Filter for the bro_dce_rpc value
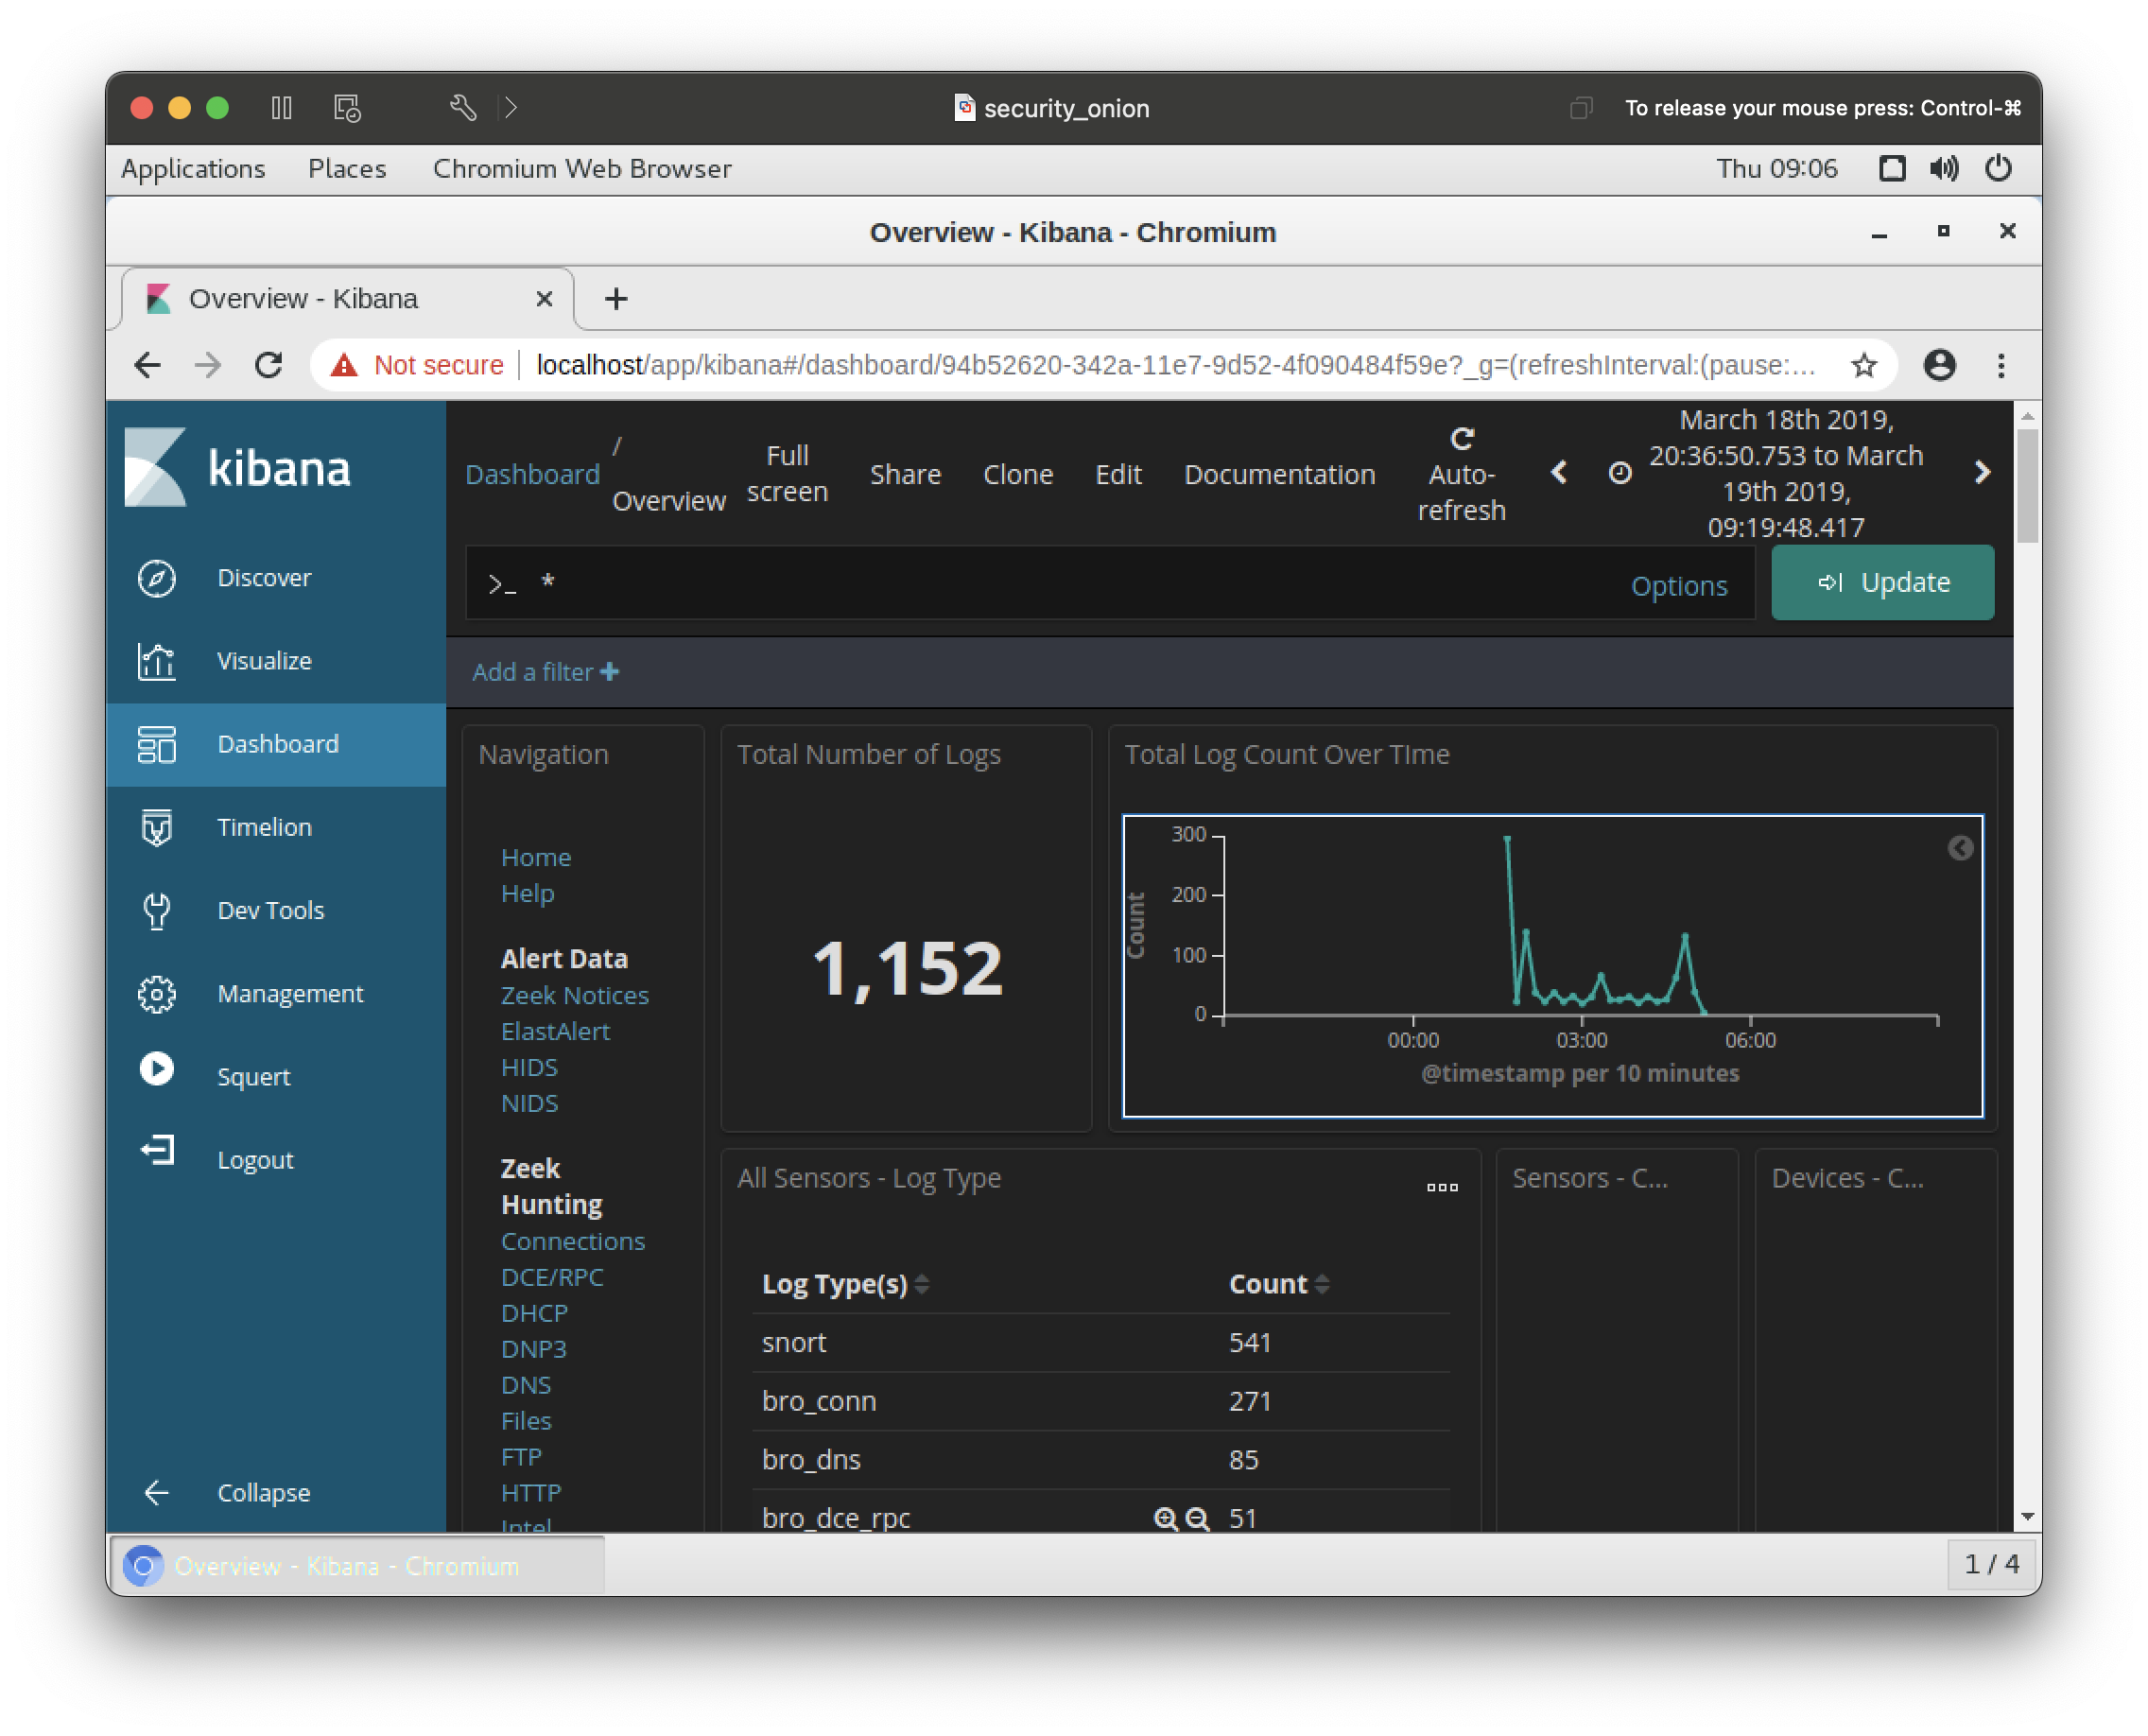The width and height of the screenshot is (2148, 1736). 1165,1519
